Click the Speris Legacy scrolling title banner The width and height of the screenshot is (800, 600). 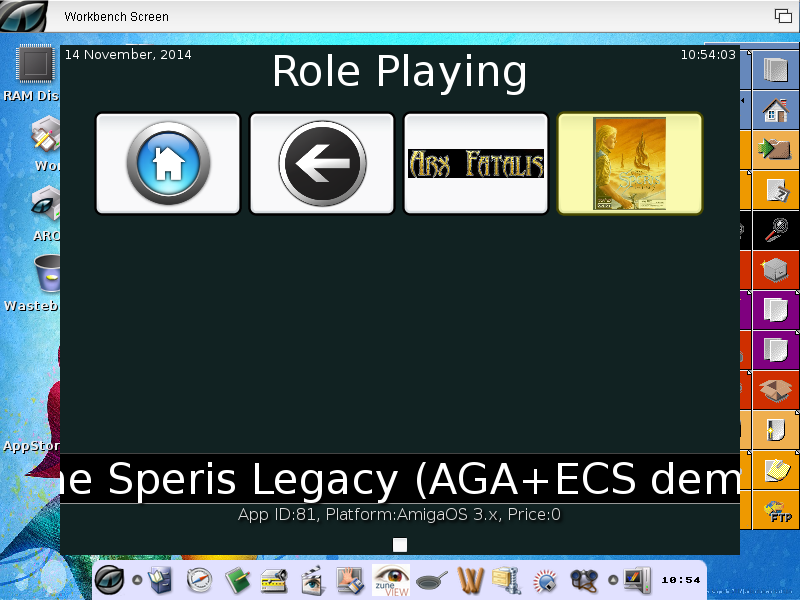pos(400,479)
